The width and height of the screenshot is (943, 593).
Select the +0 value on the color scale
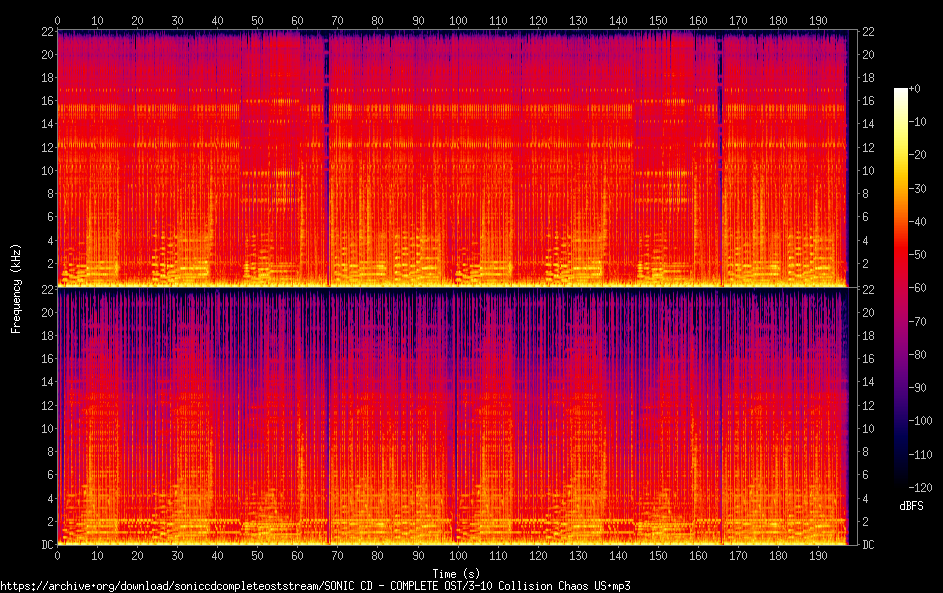[914, 89]
